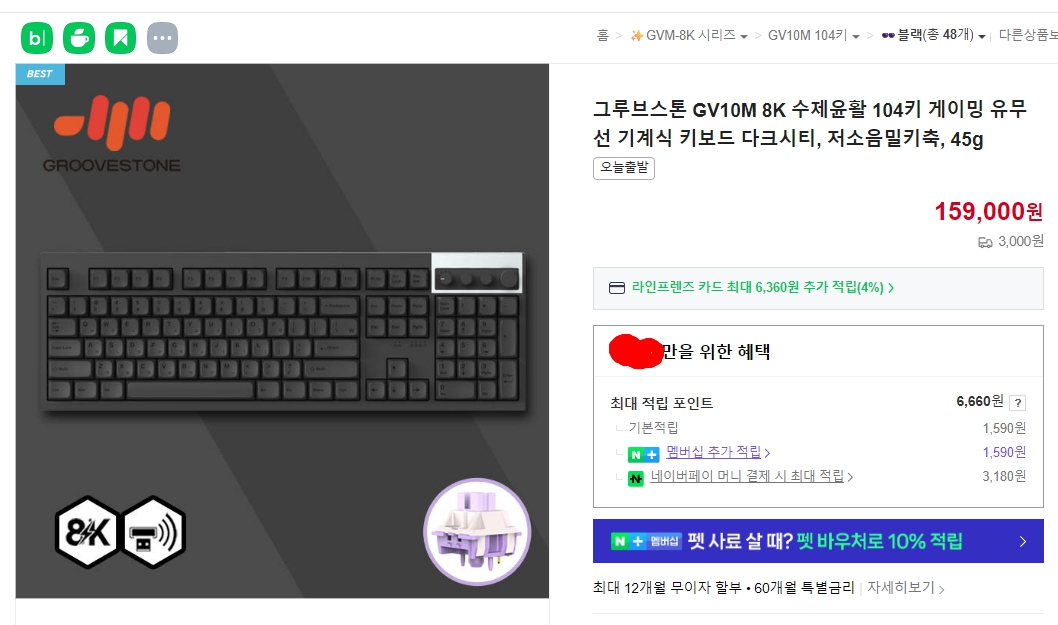The image size is (1058, 625).
Task: Click the 라인프렌즈 카드 추가 적립 banner
Action: (818, 288)
